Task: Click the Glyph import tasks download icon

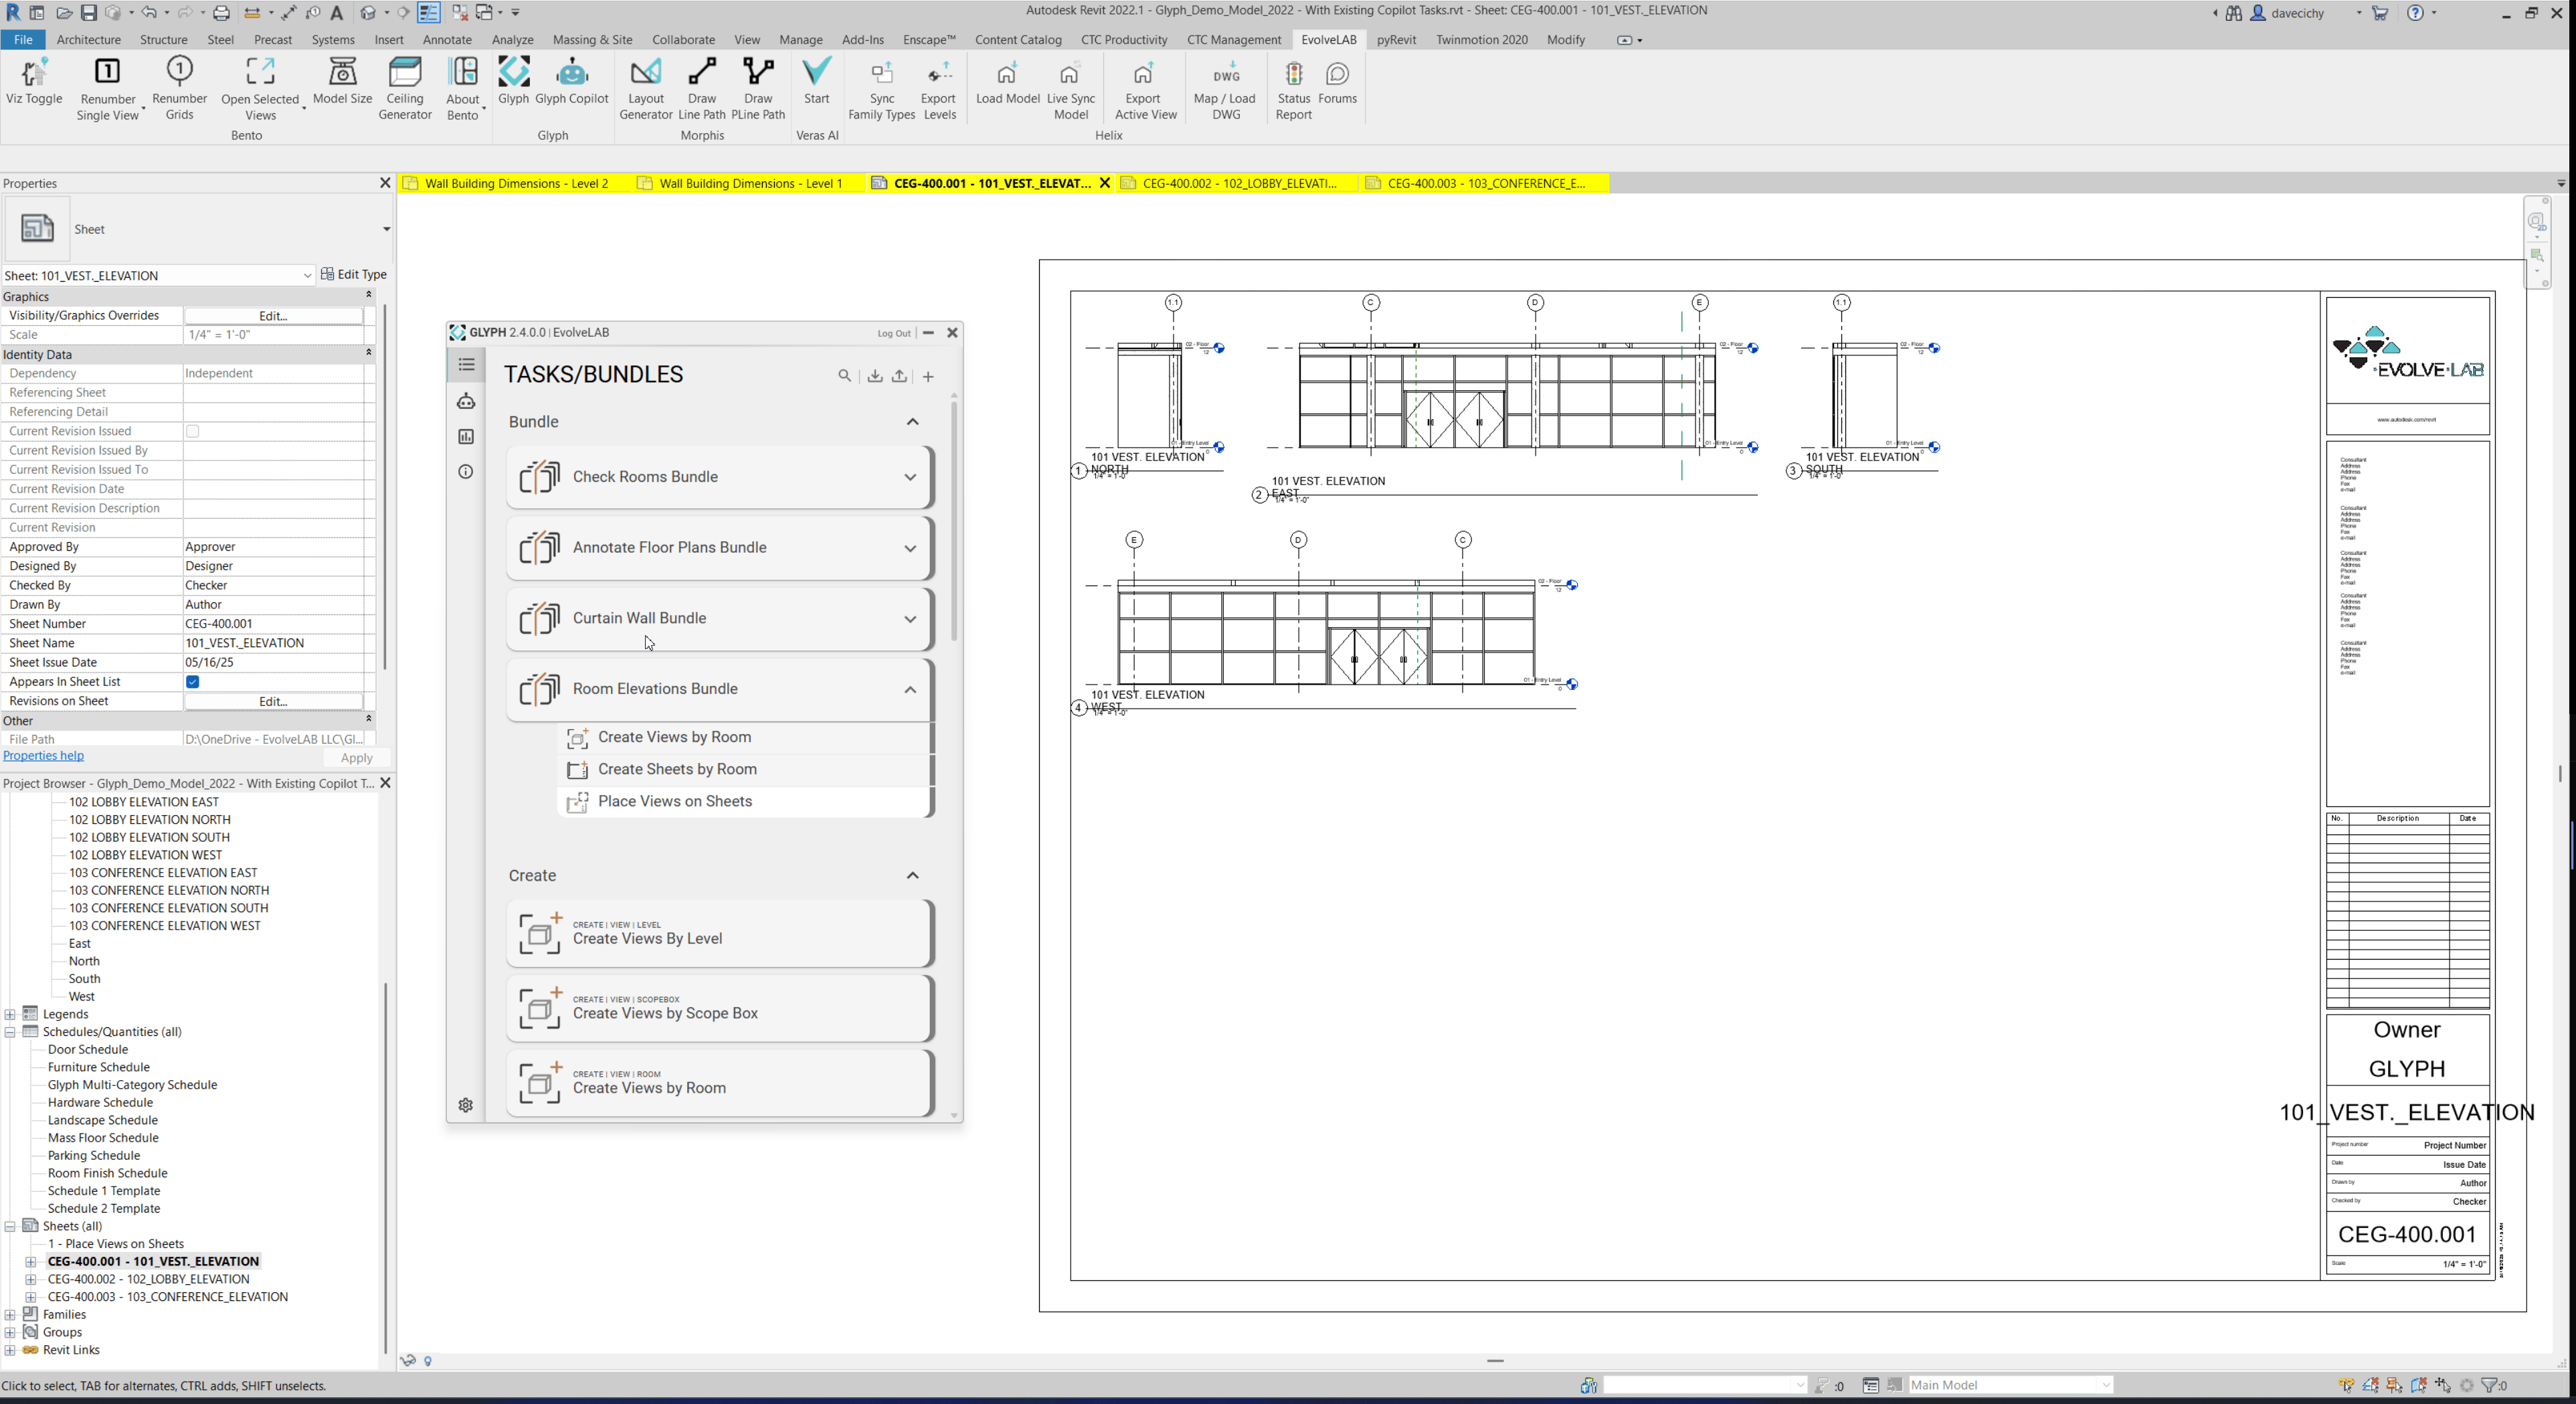Action: coord(875,376)
